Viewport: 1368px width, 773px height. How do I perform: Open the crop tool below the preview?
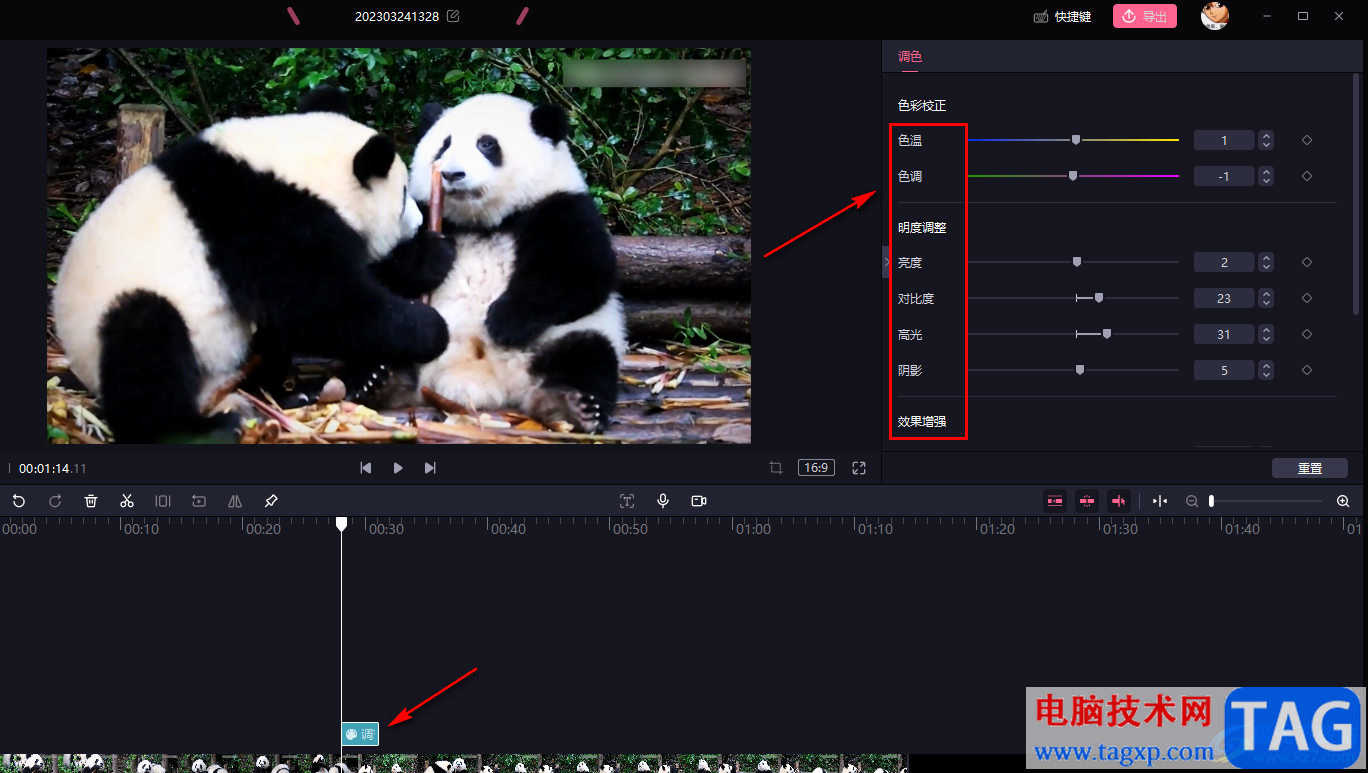[776, 468]
